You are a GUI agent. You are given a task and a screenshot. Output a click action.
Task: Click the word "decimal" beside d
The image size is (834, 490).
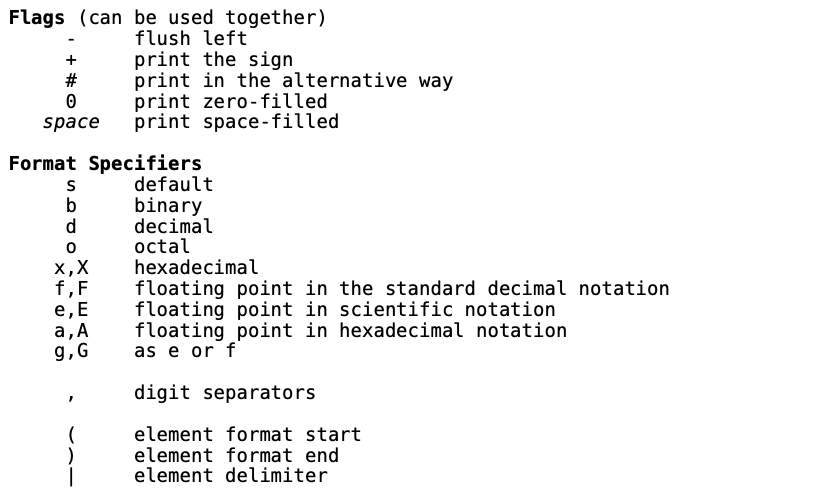pos(173,226)
